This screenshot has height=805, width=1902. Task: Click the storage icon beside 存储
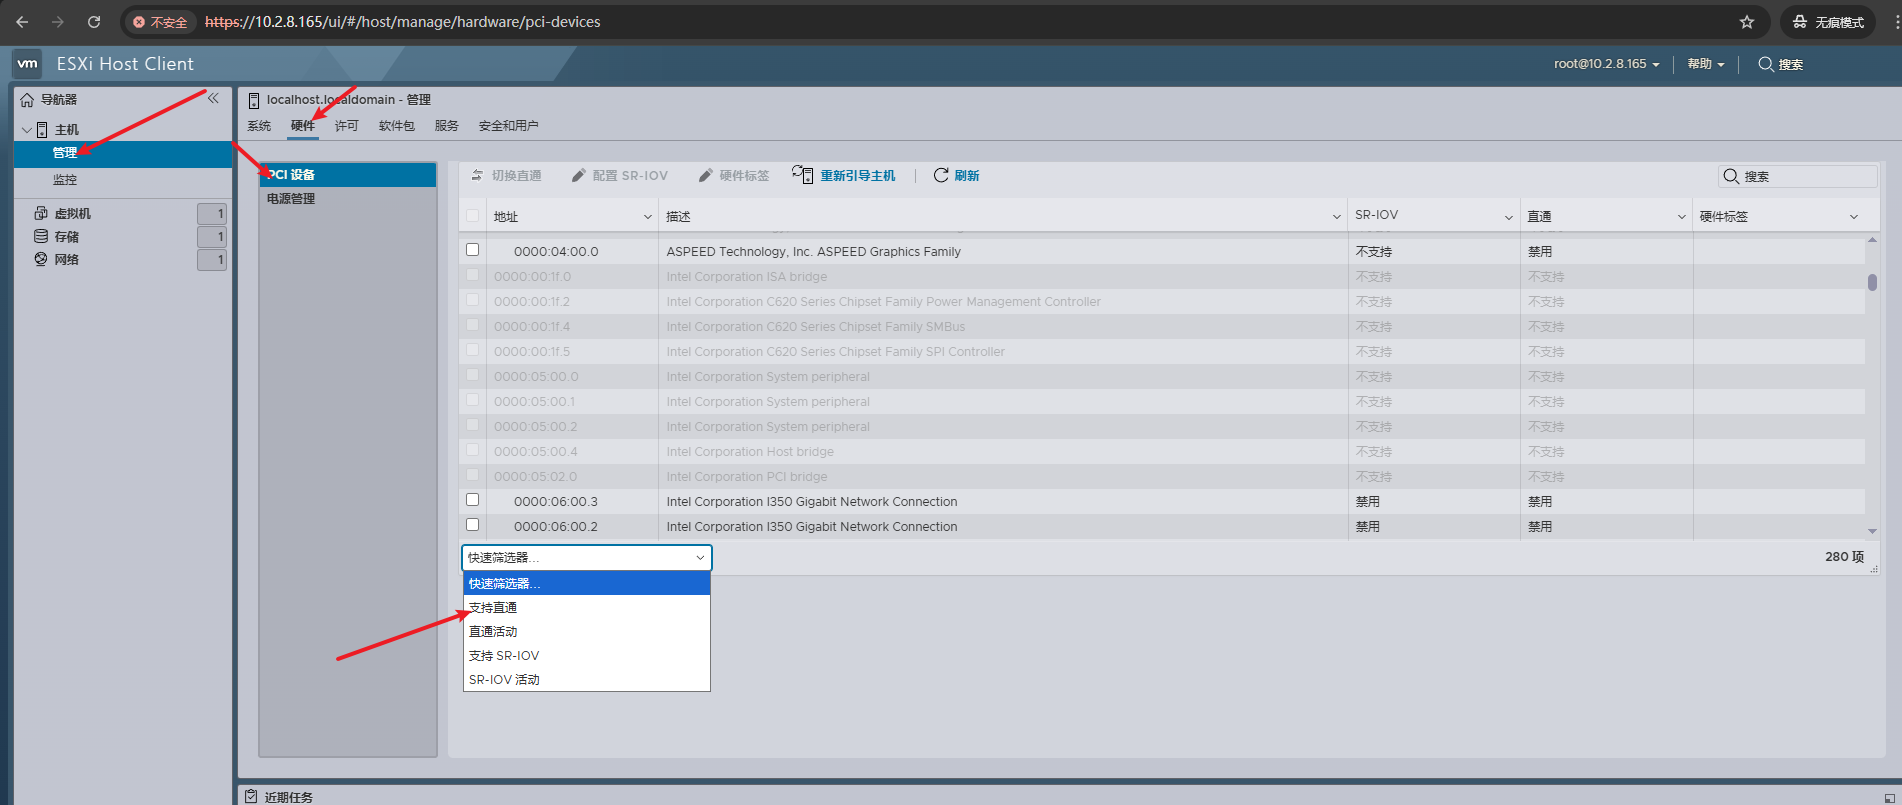click(41, 236)
